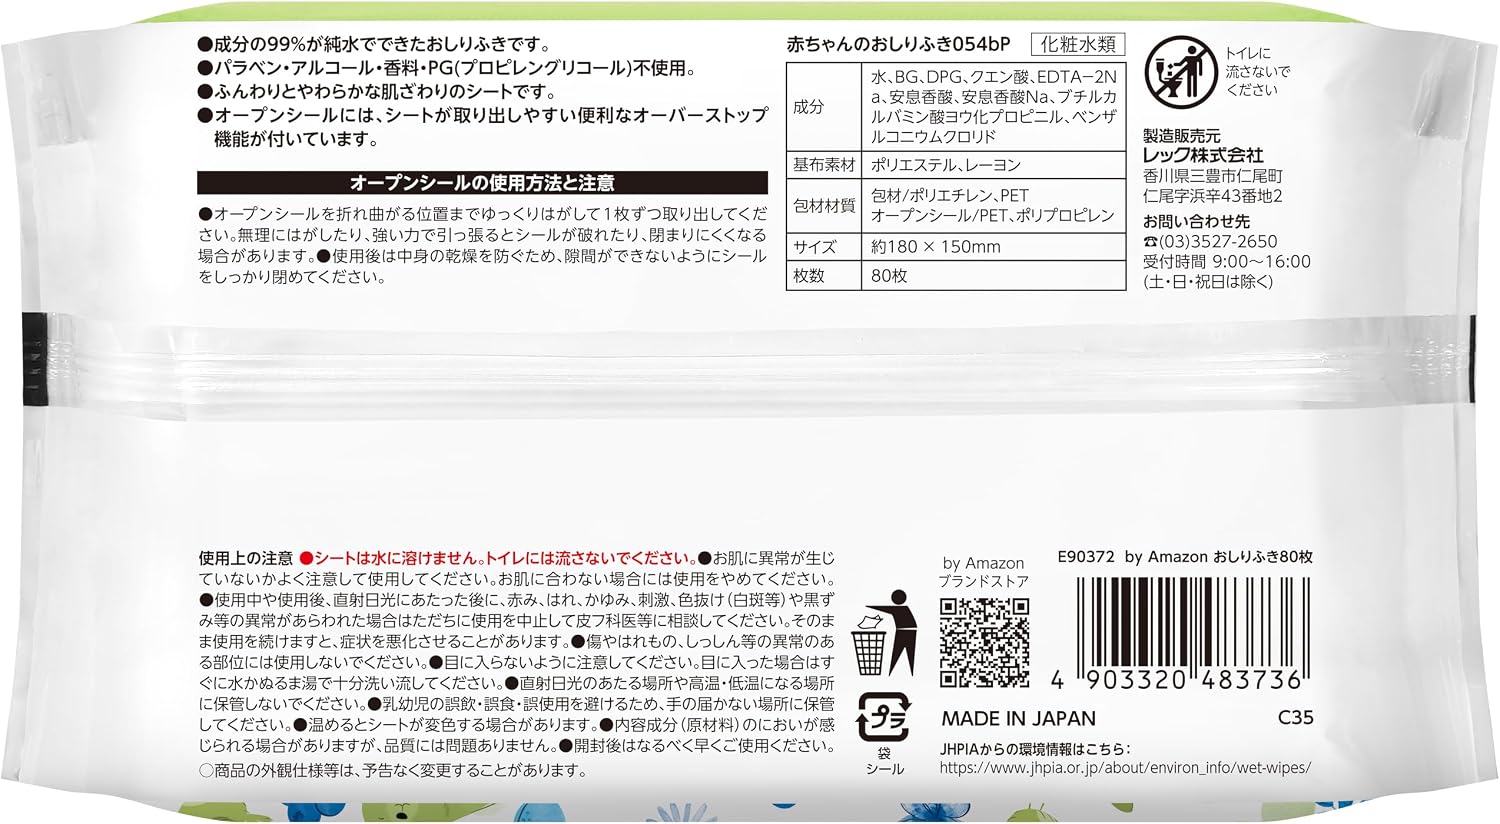Select the JHPIAからの環境情報はこちら text
The height and width of the screenshot is (824, 1500).
[x=1036, y=749]
